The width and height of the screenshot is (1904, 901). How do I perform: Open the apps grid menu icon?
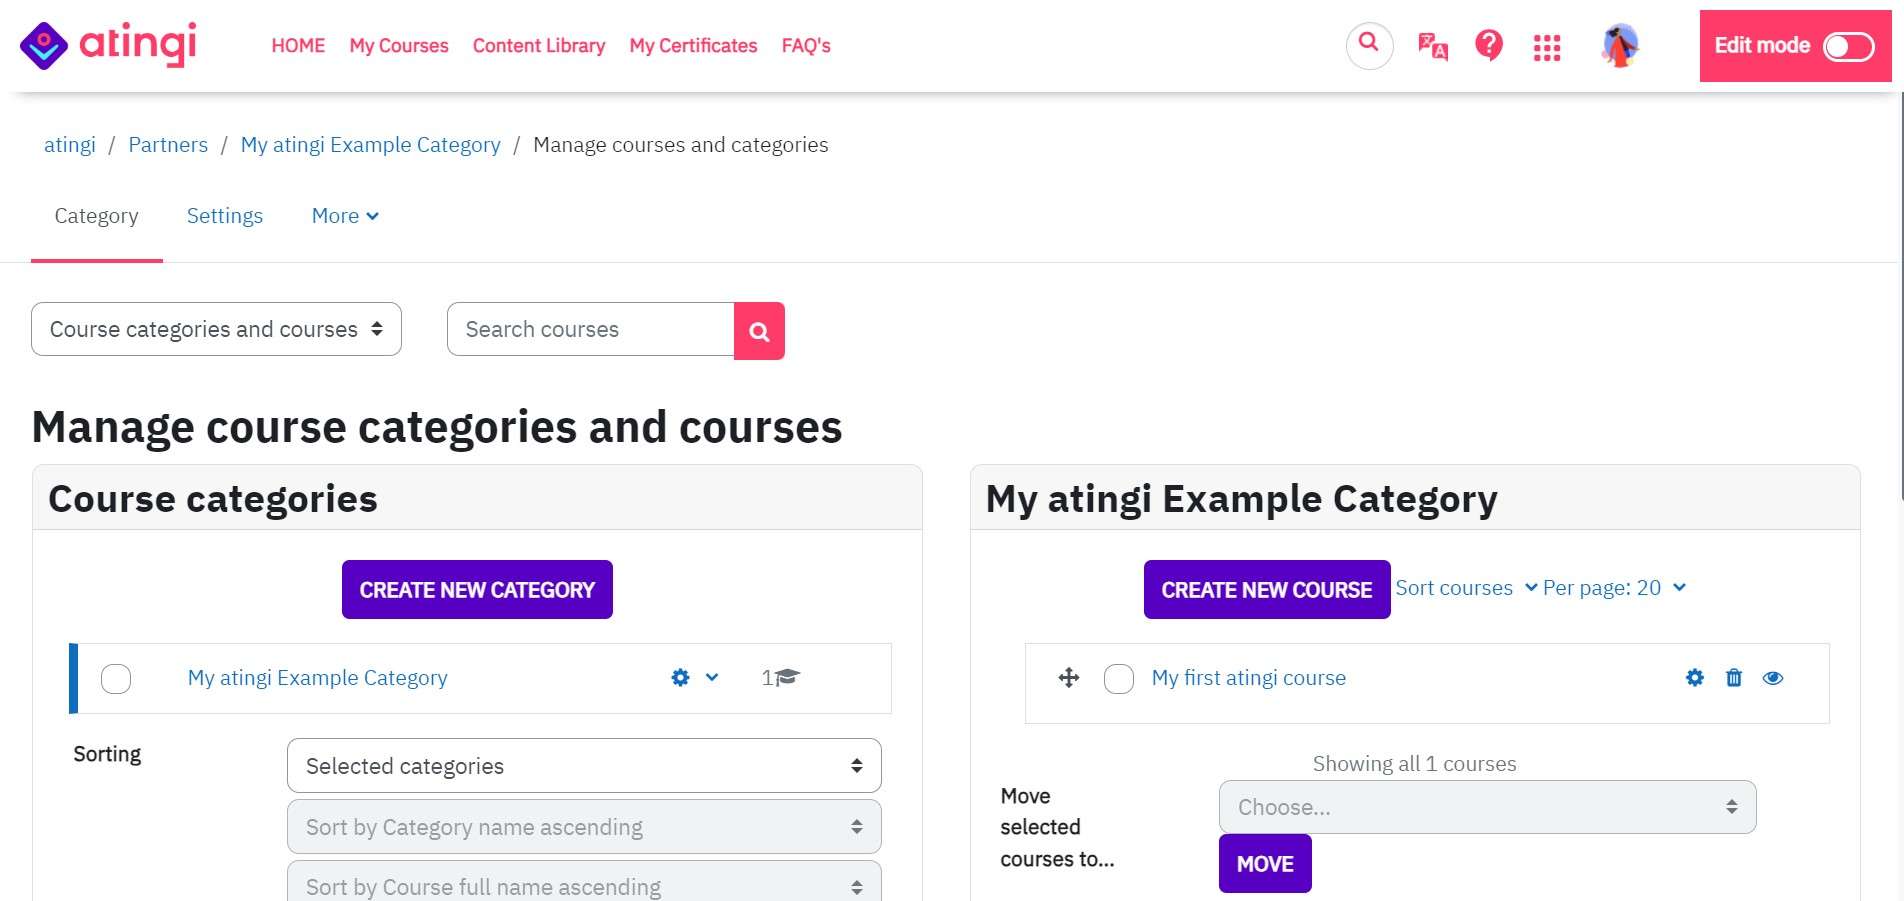(1547, 47)
